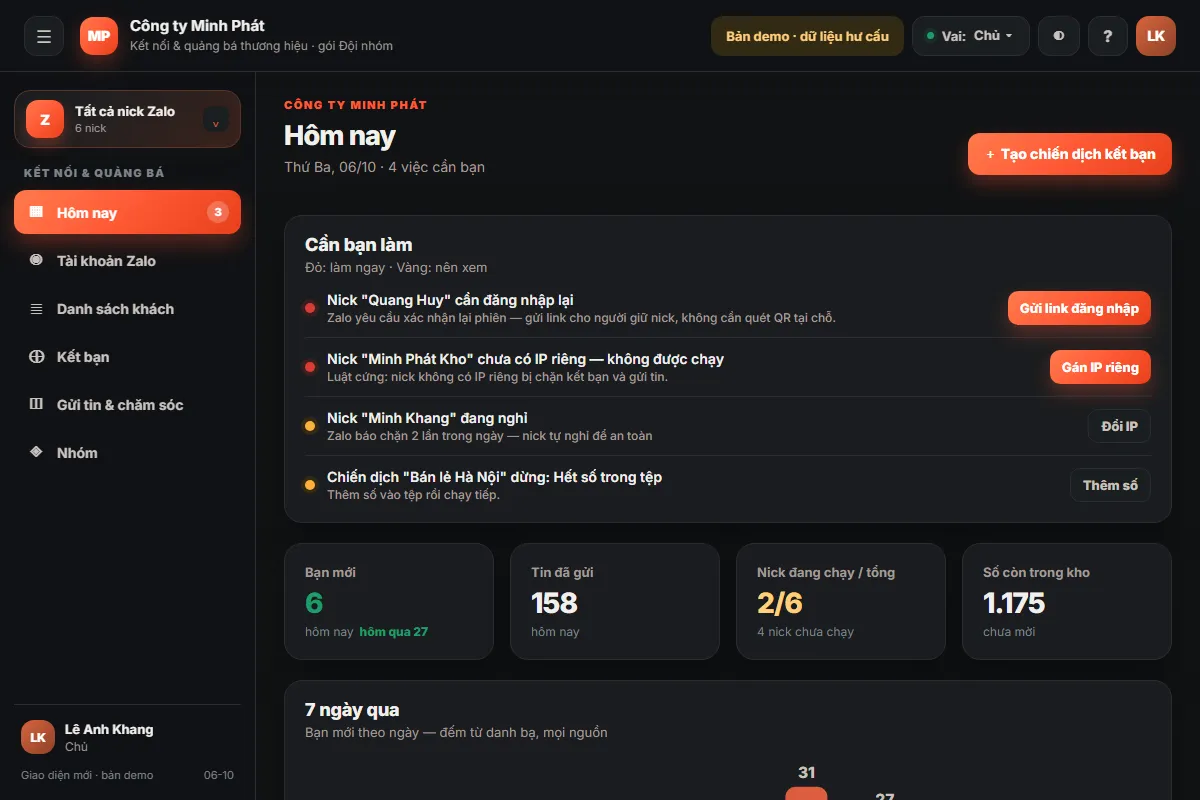Click the bar labeled 31 in chart
Image resolution: width=1200 pixels, height=800 pixels.
pos(806,793)
